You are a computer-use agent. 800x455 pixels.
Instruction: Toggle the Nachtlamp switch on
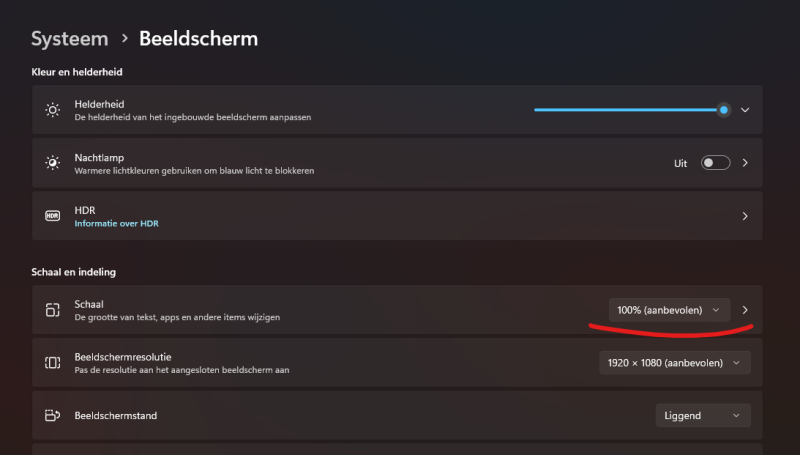point(715,163)
